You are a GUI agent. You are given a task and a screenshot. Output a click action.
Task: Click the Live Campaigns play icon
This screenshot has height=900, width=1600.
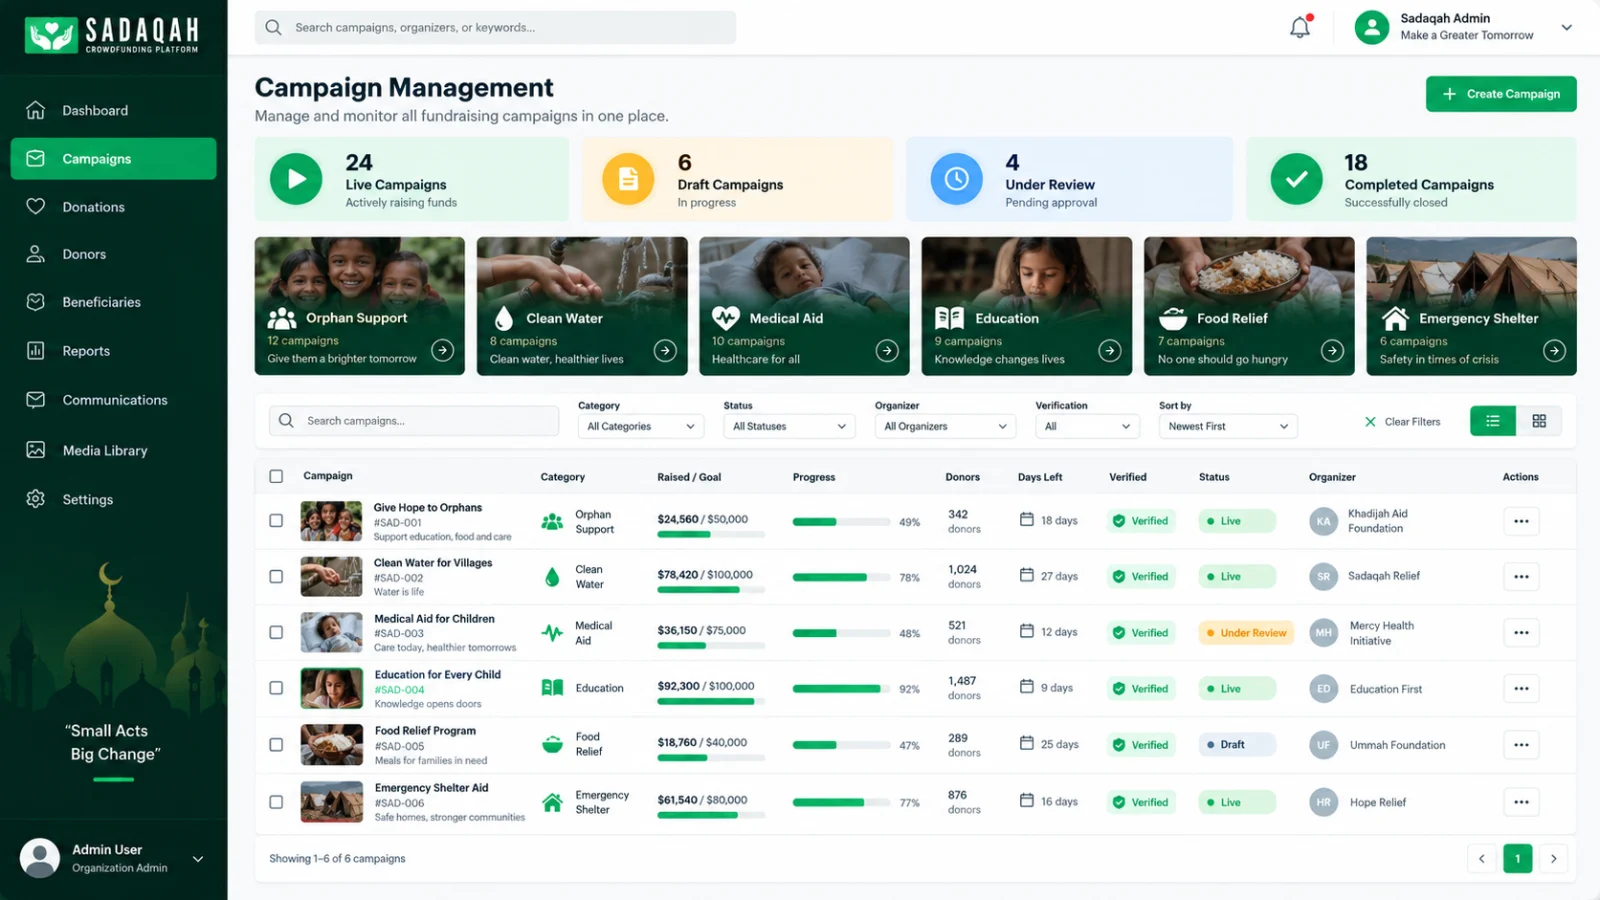point(296,179)
